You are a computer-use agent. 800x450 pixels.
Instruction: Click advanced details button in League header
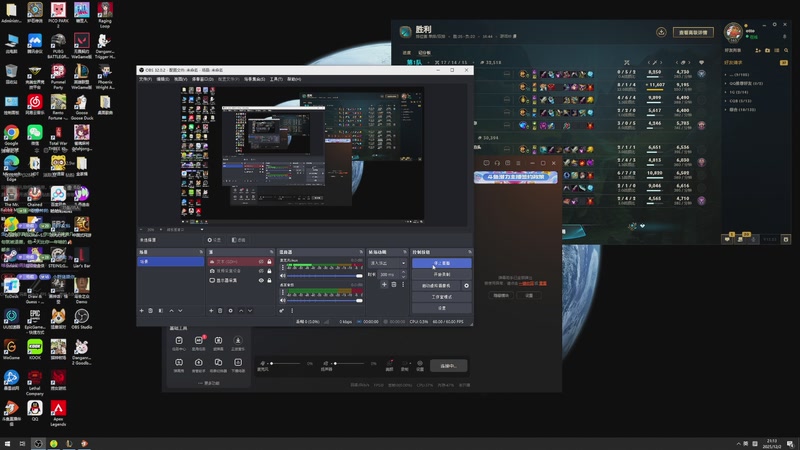(693, 32)
